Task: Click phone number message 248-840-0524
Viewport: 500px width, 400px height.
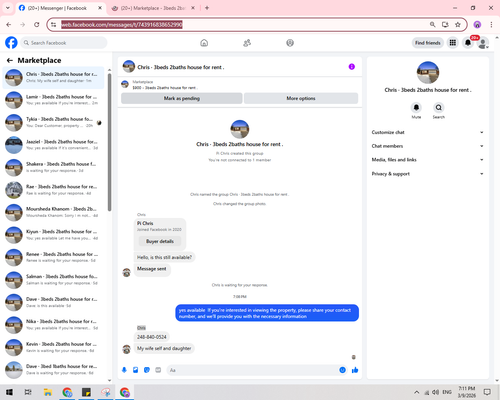Action: click(152, 337)
